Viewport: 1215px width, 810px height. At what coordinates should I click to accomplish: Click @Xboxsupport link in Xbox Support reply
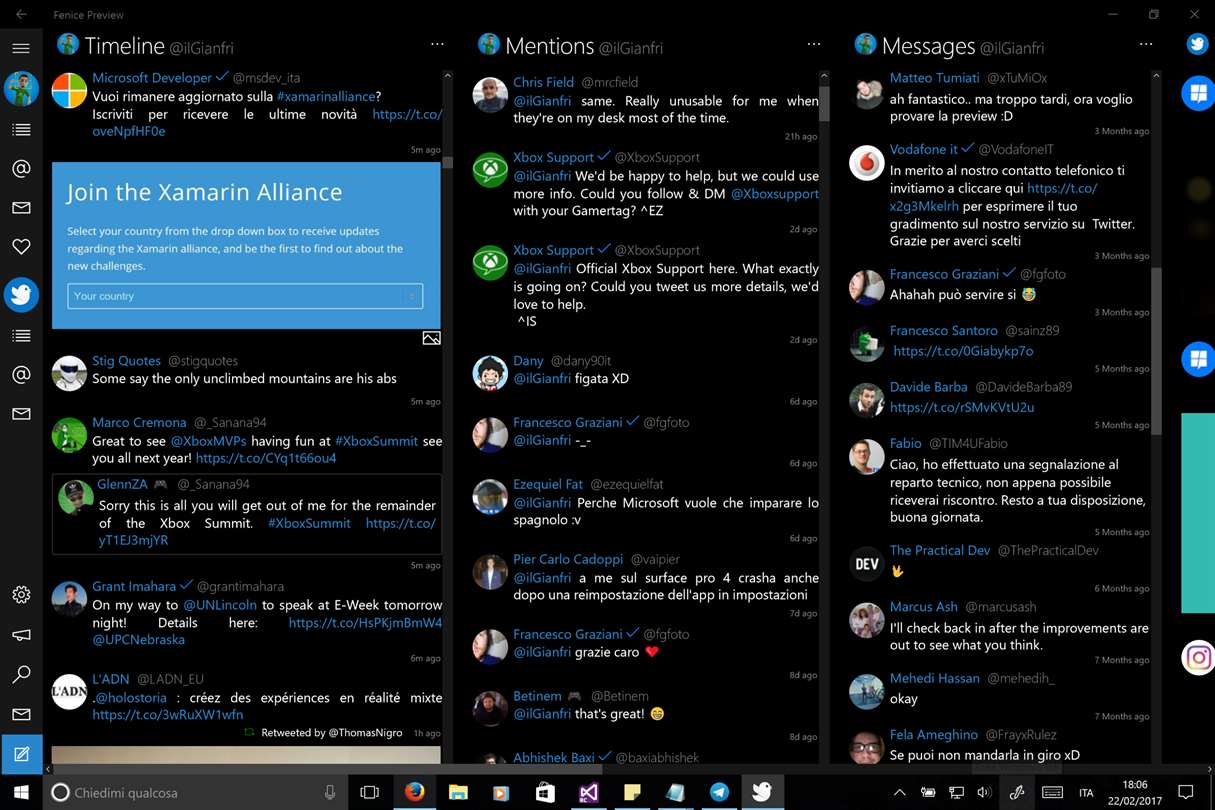[x=774, y=194]
